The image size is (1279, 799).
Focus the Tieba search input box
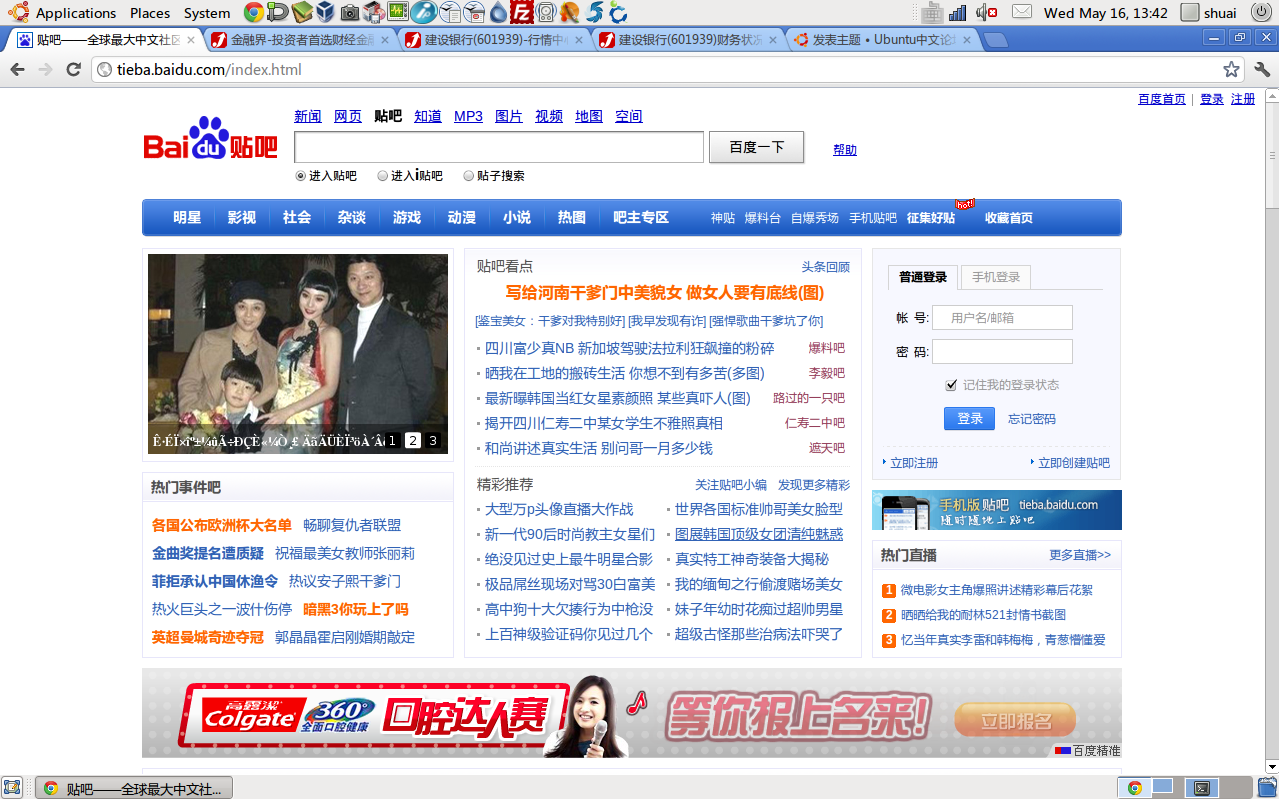coord(499,147)
